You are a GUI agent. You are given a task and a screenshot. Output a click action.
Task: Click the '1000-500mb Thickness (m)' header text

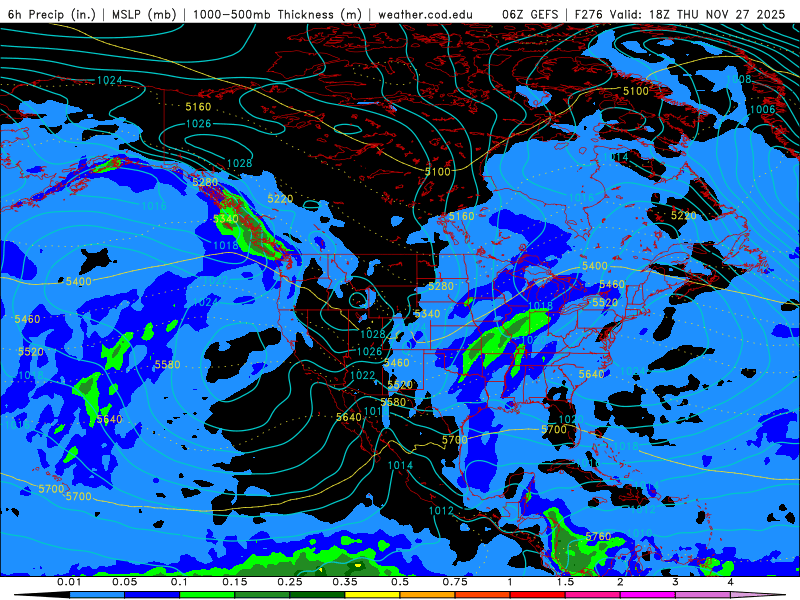(x=277, y=14)
